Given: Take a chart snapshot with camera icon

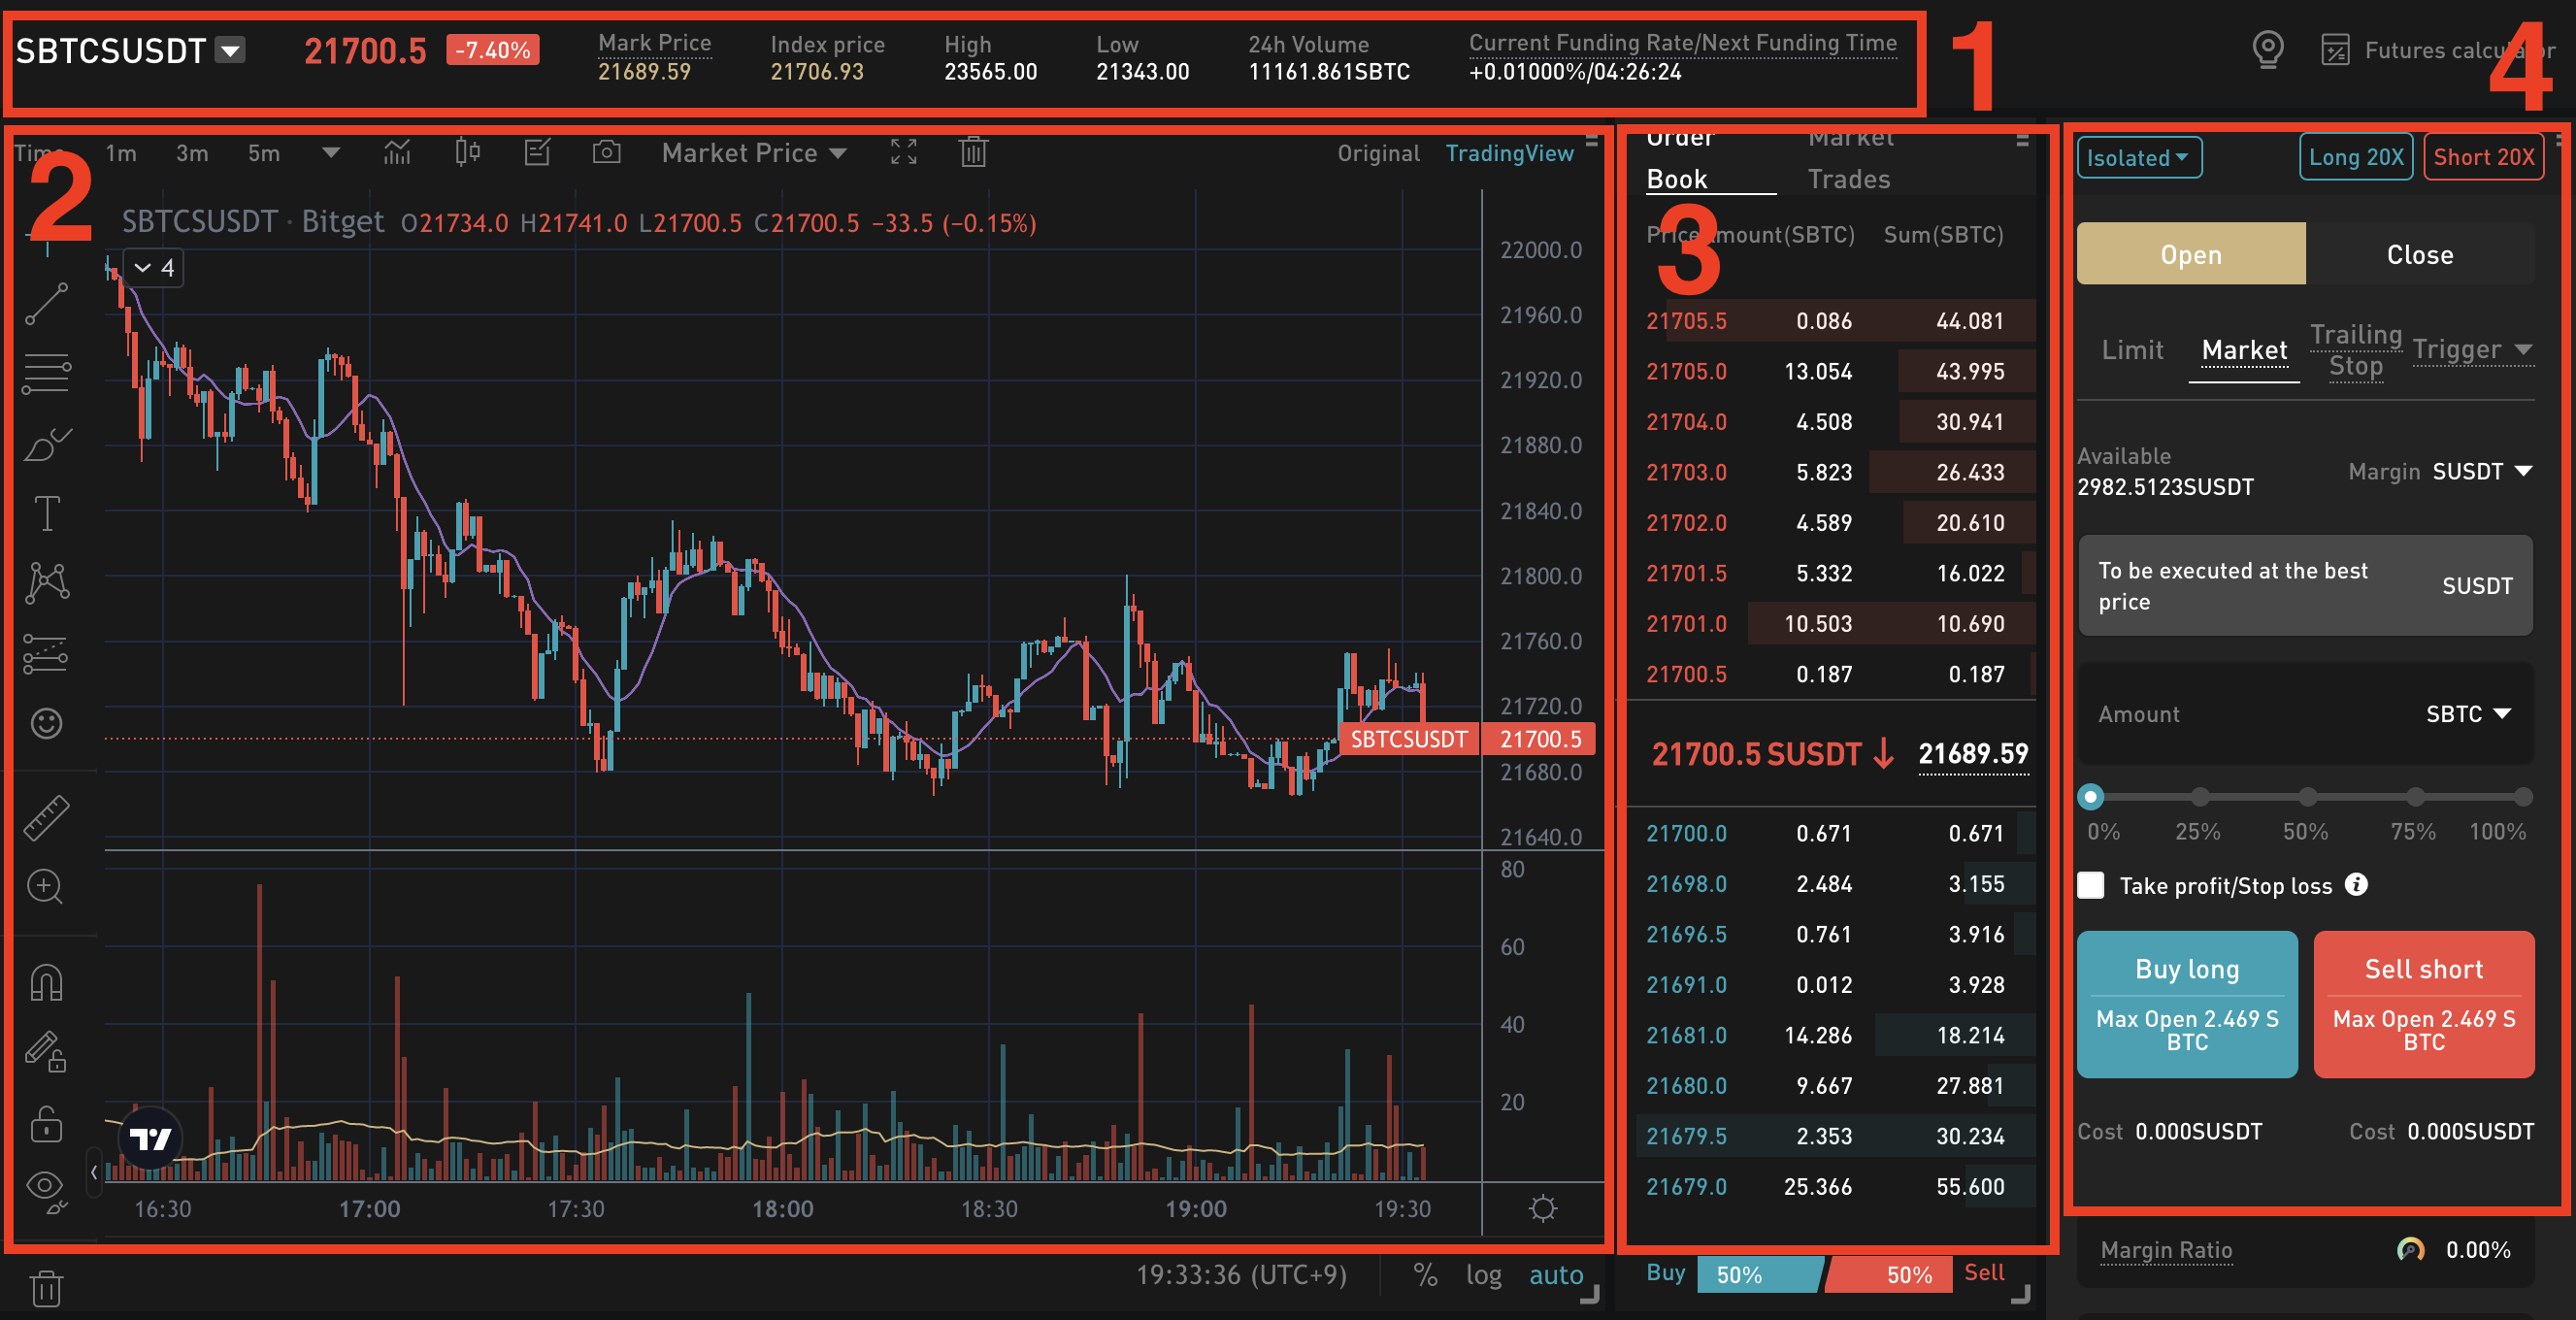Looking at the screenshot, I should (606, 152).
